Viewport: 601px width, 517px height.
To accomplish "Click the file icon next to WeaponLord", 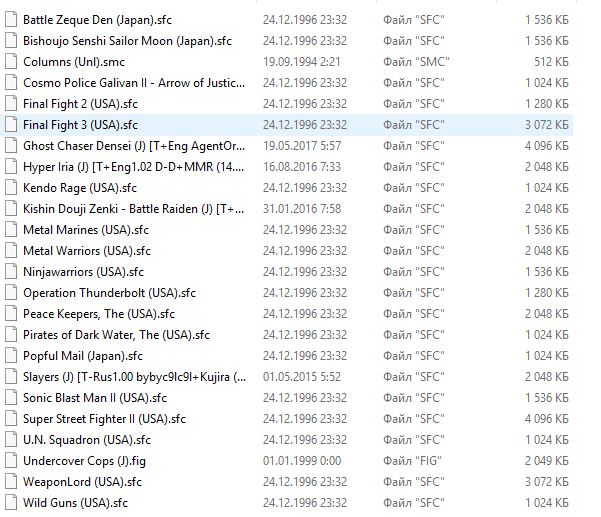I will [x=11, y=482].
